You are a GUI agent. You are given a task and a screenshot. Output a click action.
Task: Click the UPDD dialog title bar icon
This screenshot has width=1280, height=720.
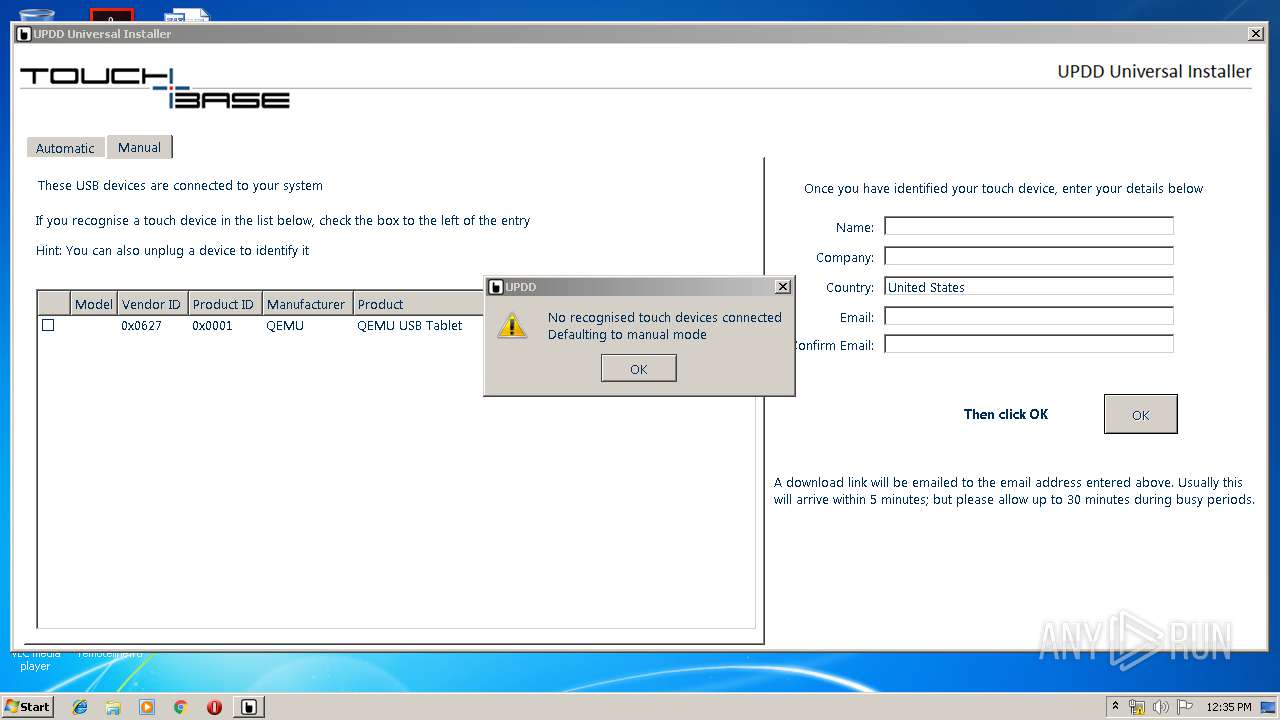(x=495, y=287)
